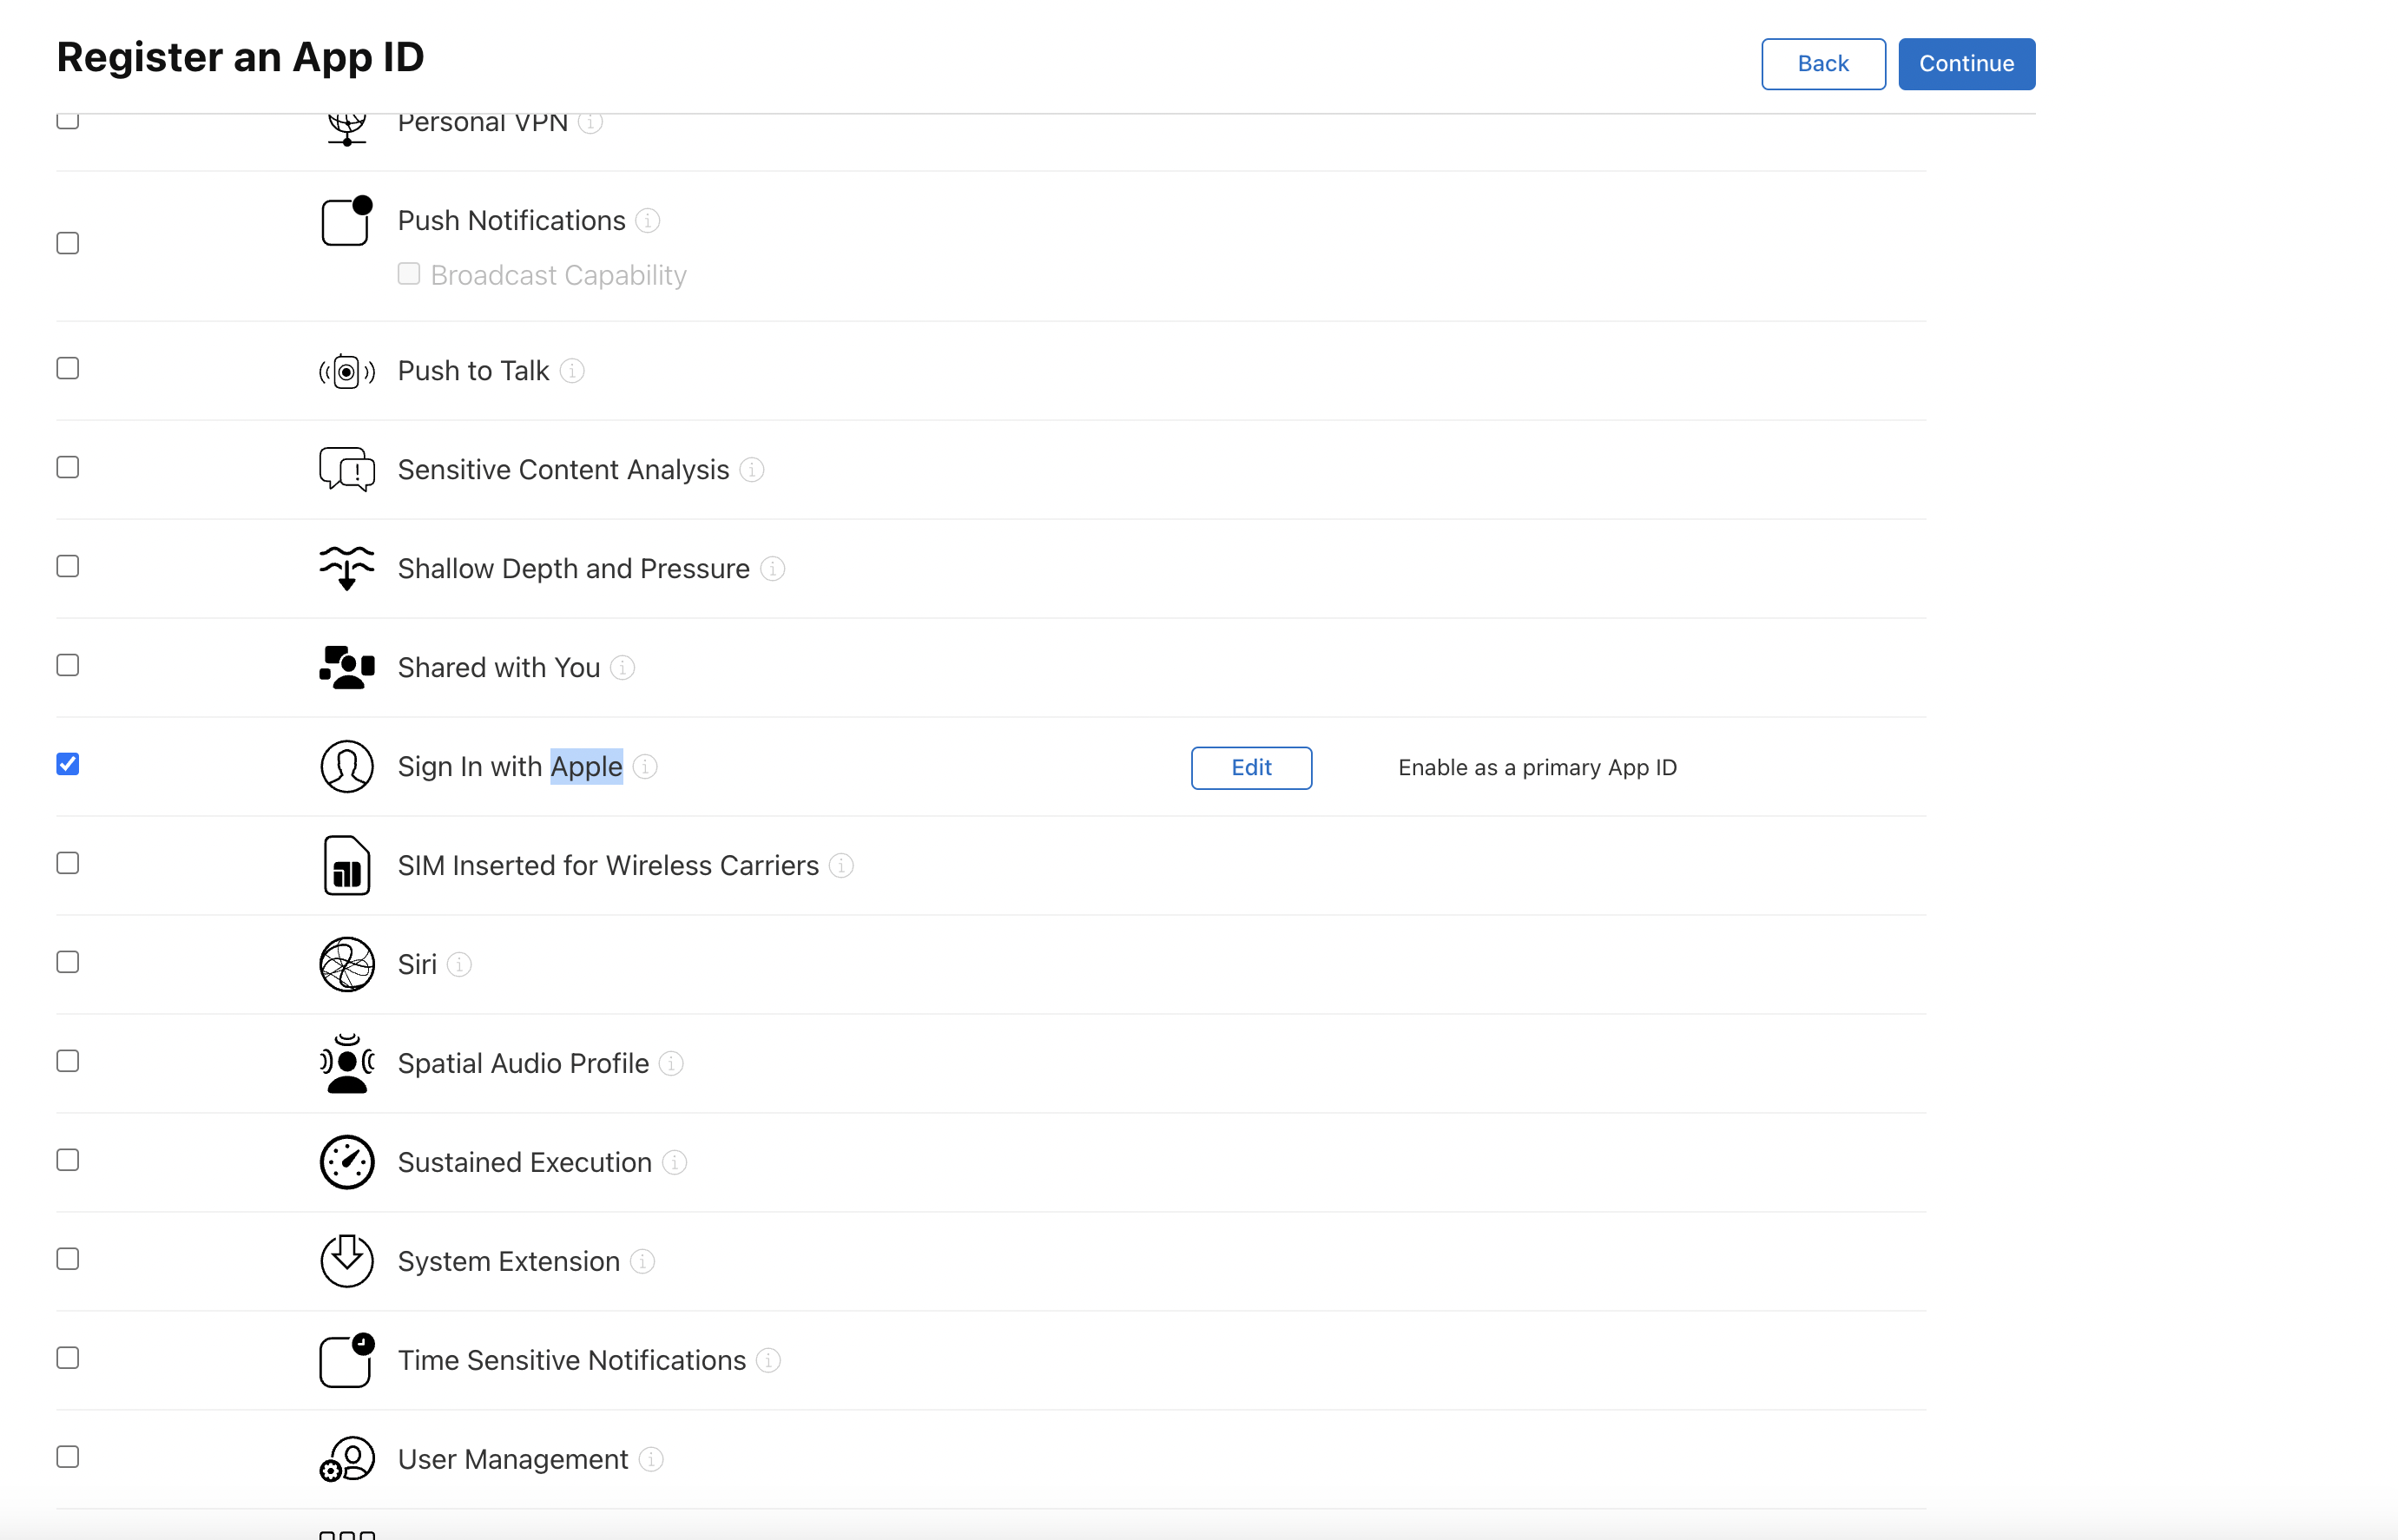This screenshot has height=1540, width=2398.
Task: Click the Sign In with Apple person icon
Action: coord(346,767)
